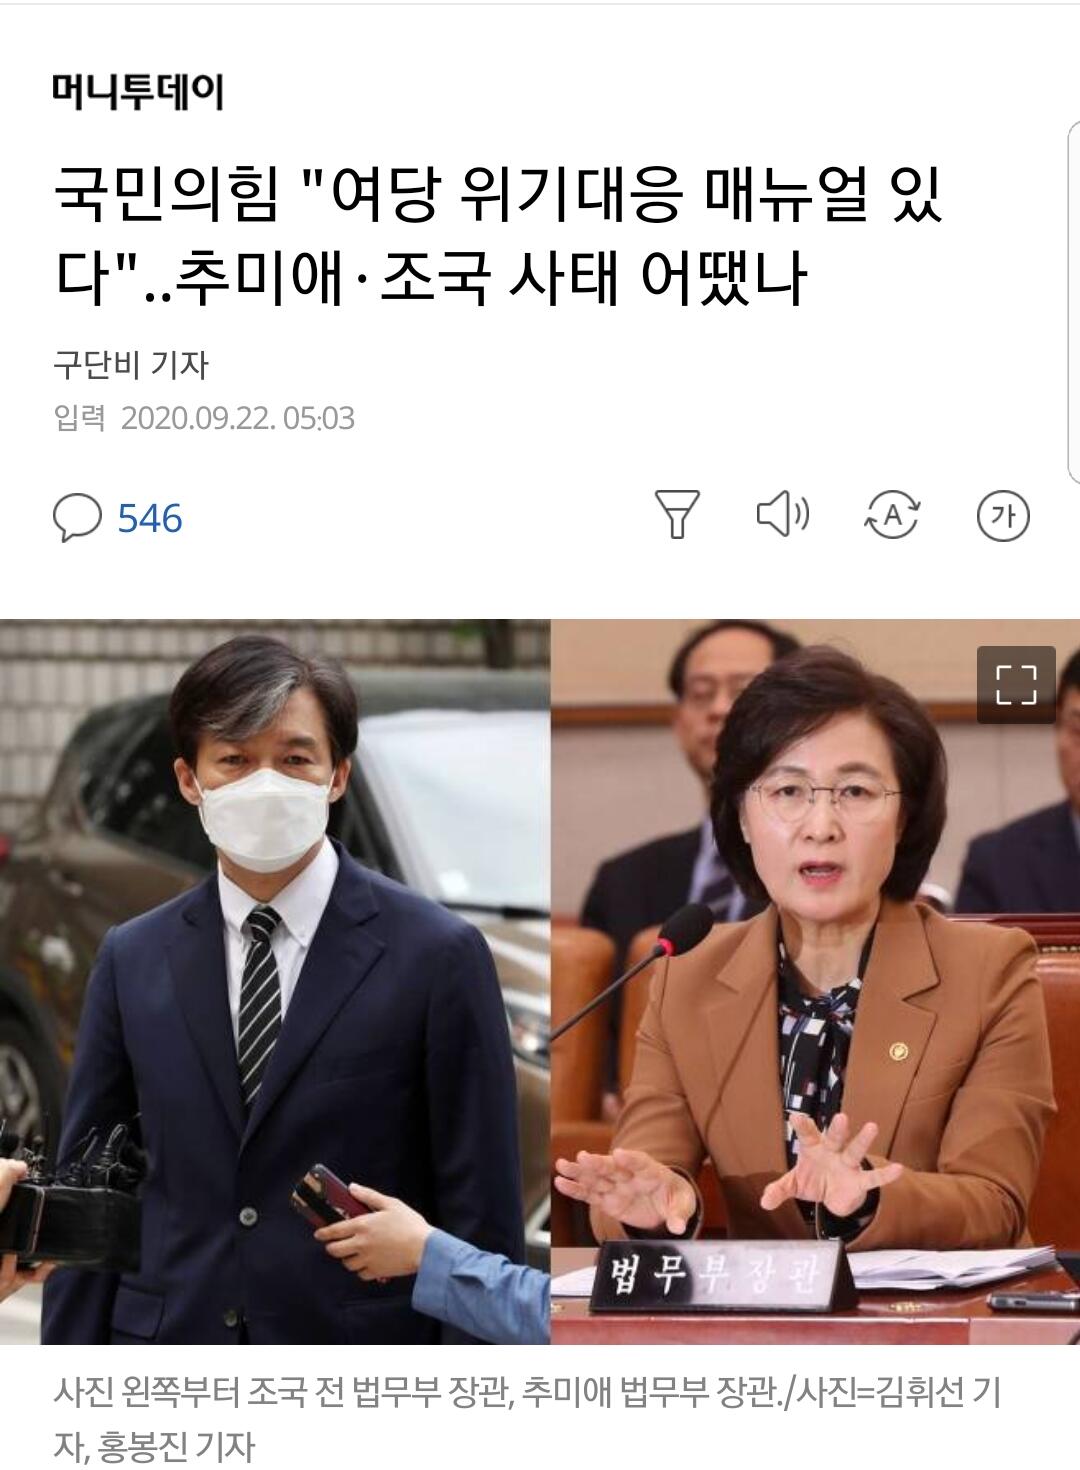Tap the 입력 label before the date
The height and width of the screenshot is (1470, 1080).
tap(79, 418)
